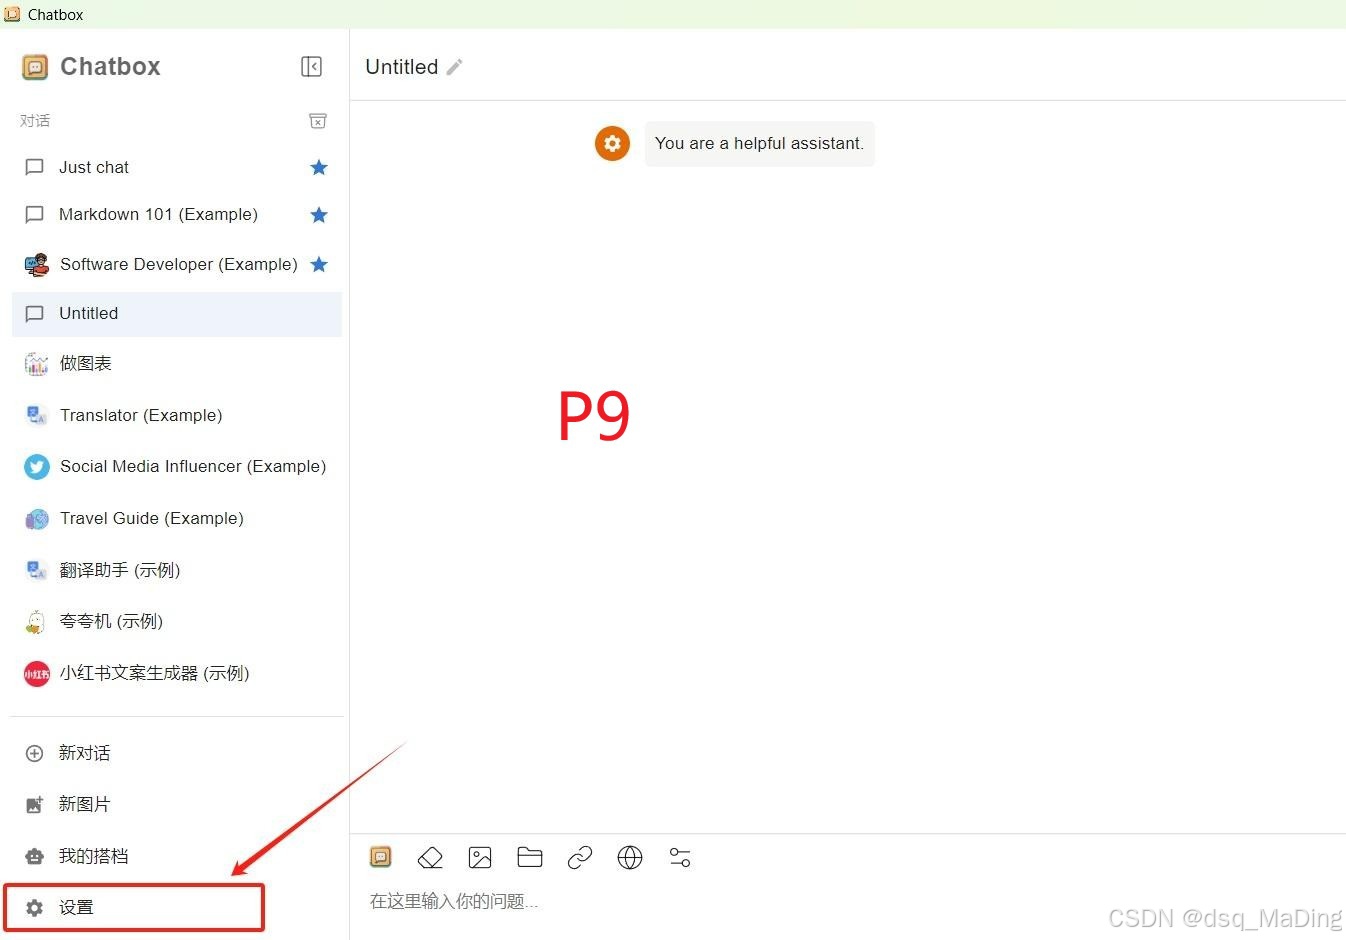1346x940 pixels.
Task: Click the plus circle icon beside 新对话
Action: coord(34,753)
